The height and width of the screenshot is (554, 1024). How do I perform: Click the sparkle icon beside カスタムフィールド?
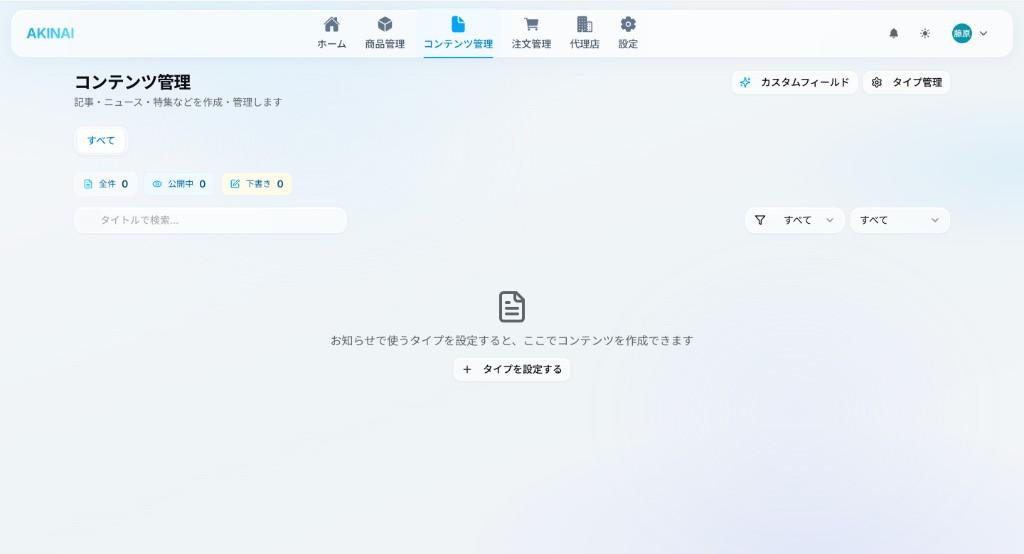pyautogui.click(x=745, y=82)
